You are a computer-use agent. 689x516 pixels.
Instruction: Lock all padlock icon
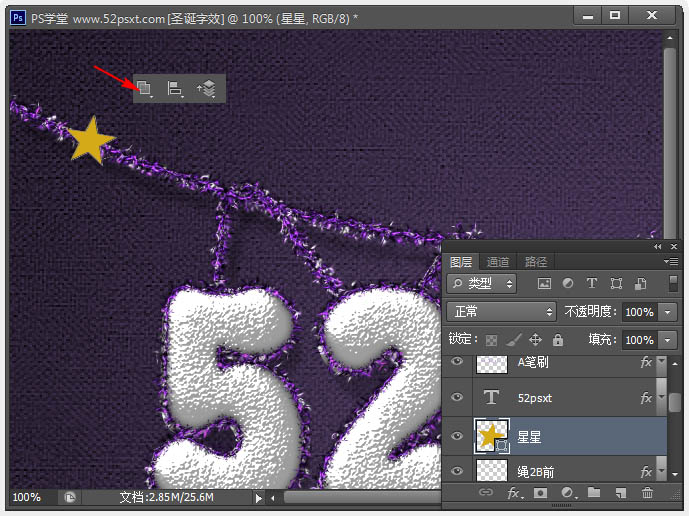[x=558, y=339]
